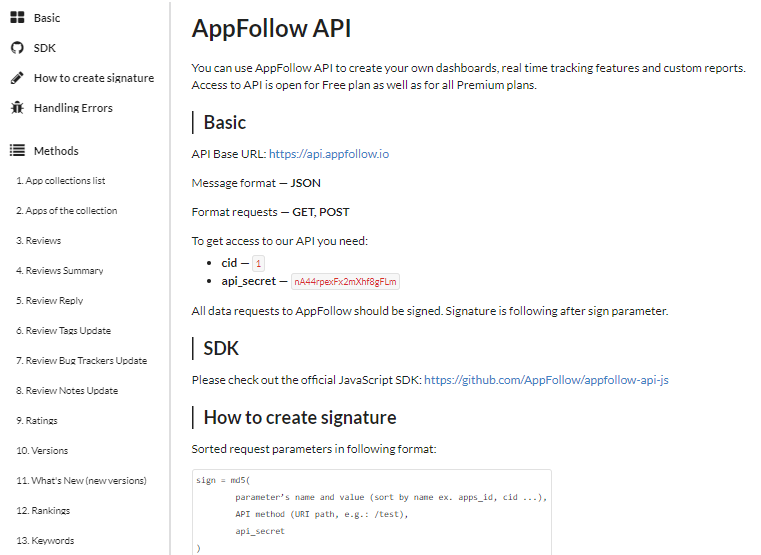
Task: Select Apps of the collection menu item
Action: (x=66, y=211)
